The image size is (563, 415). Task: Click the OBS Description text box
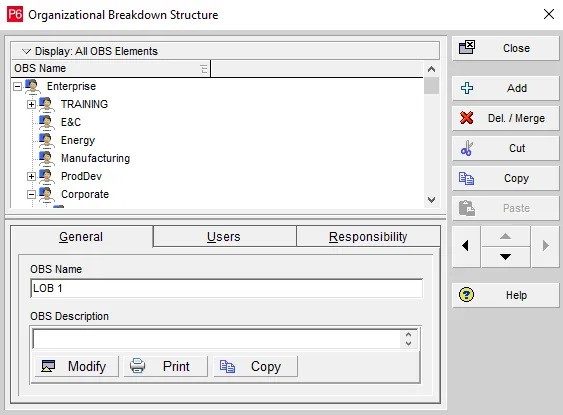tap(217, 339)
